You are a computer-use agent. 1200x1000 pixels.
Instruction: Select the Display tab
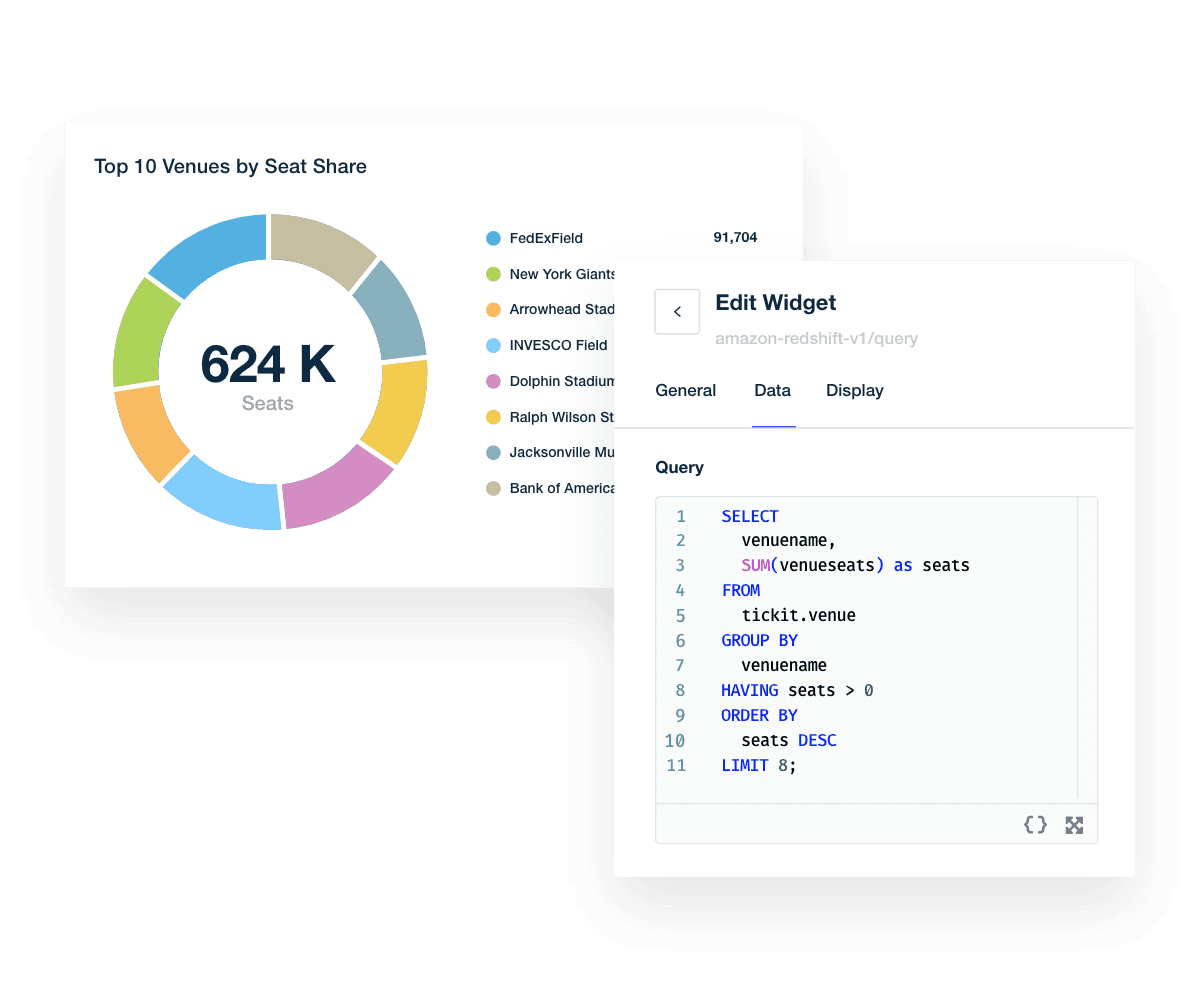pos(854,391)
